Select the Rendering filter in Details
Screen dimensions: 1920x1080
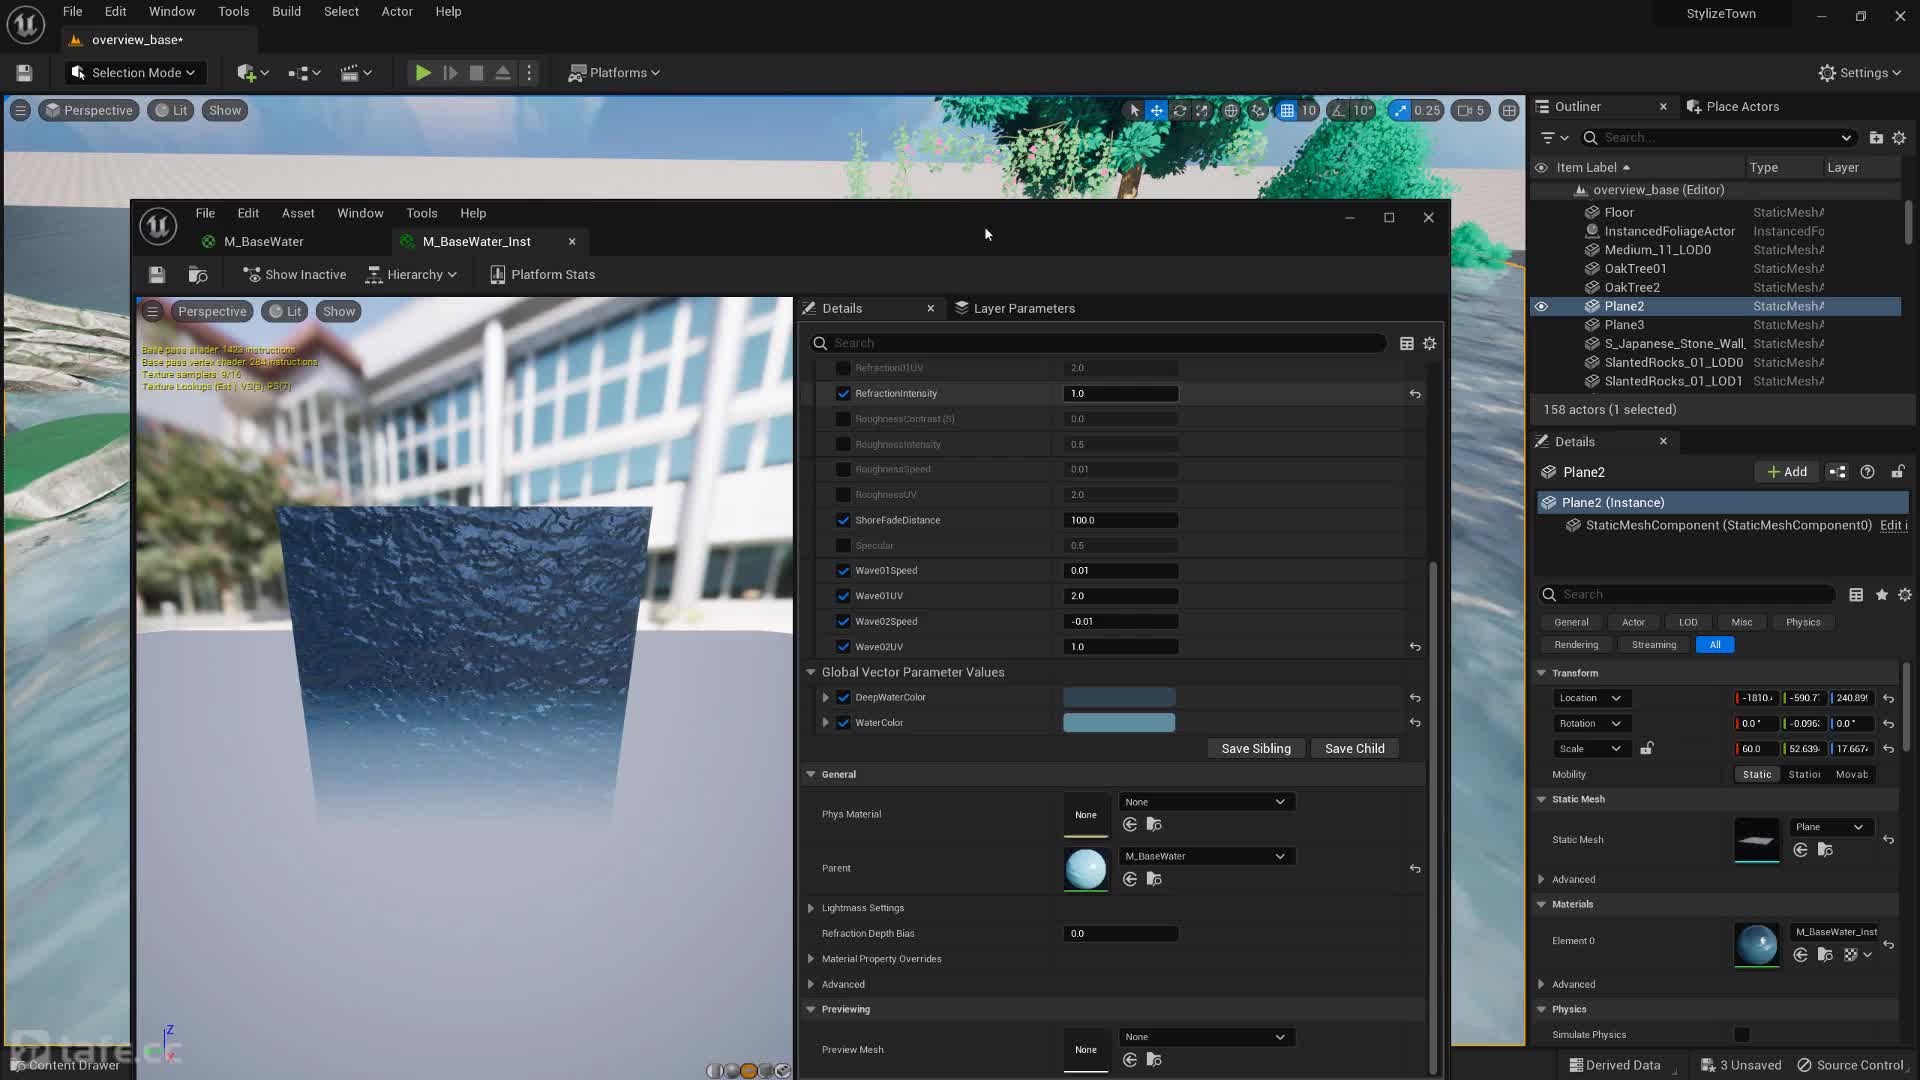1576,645
